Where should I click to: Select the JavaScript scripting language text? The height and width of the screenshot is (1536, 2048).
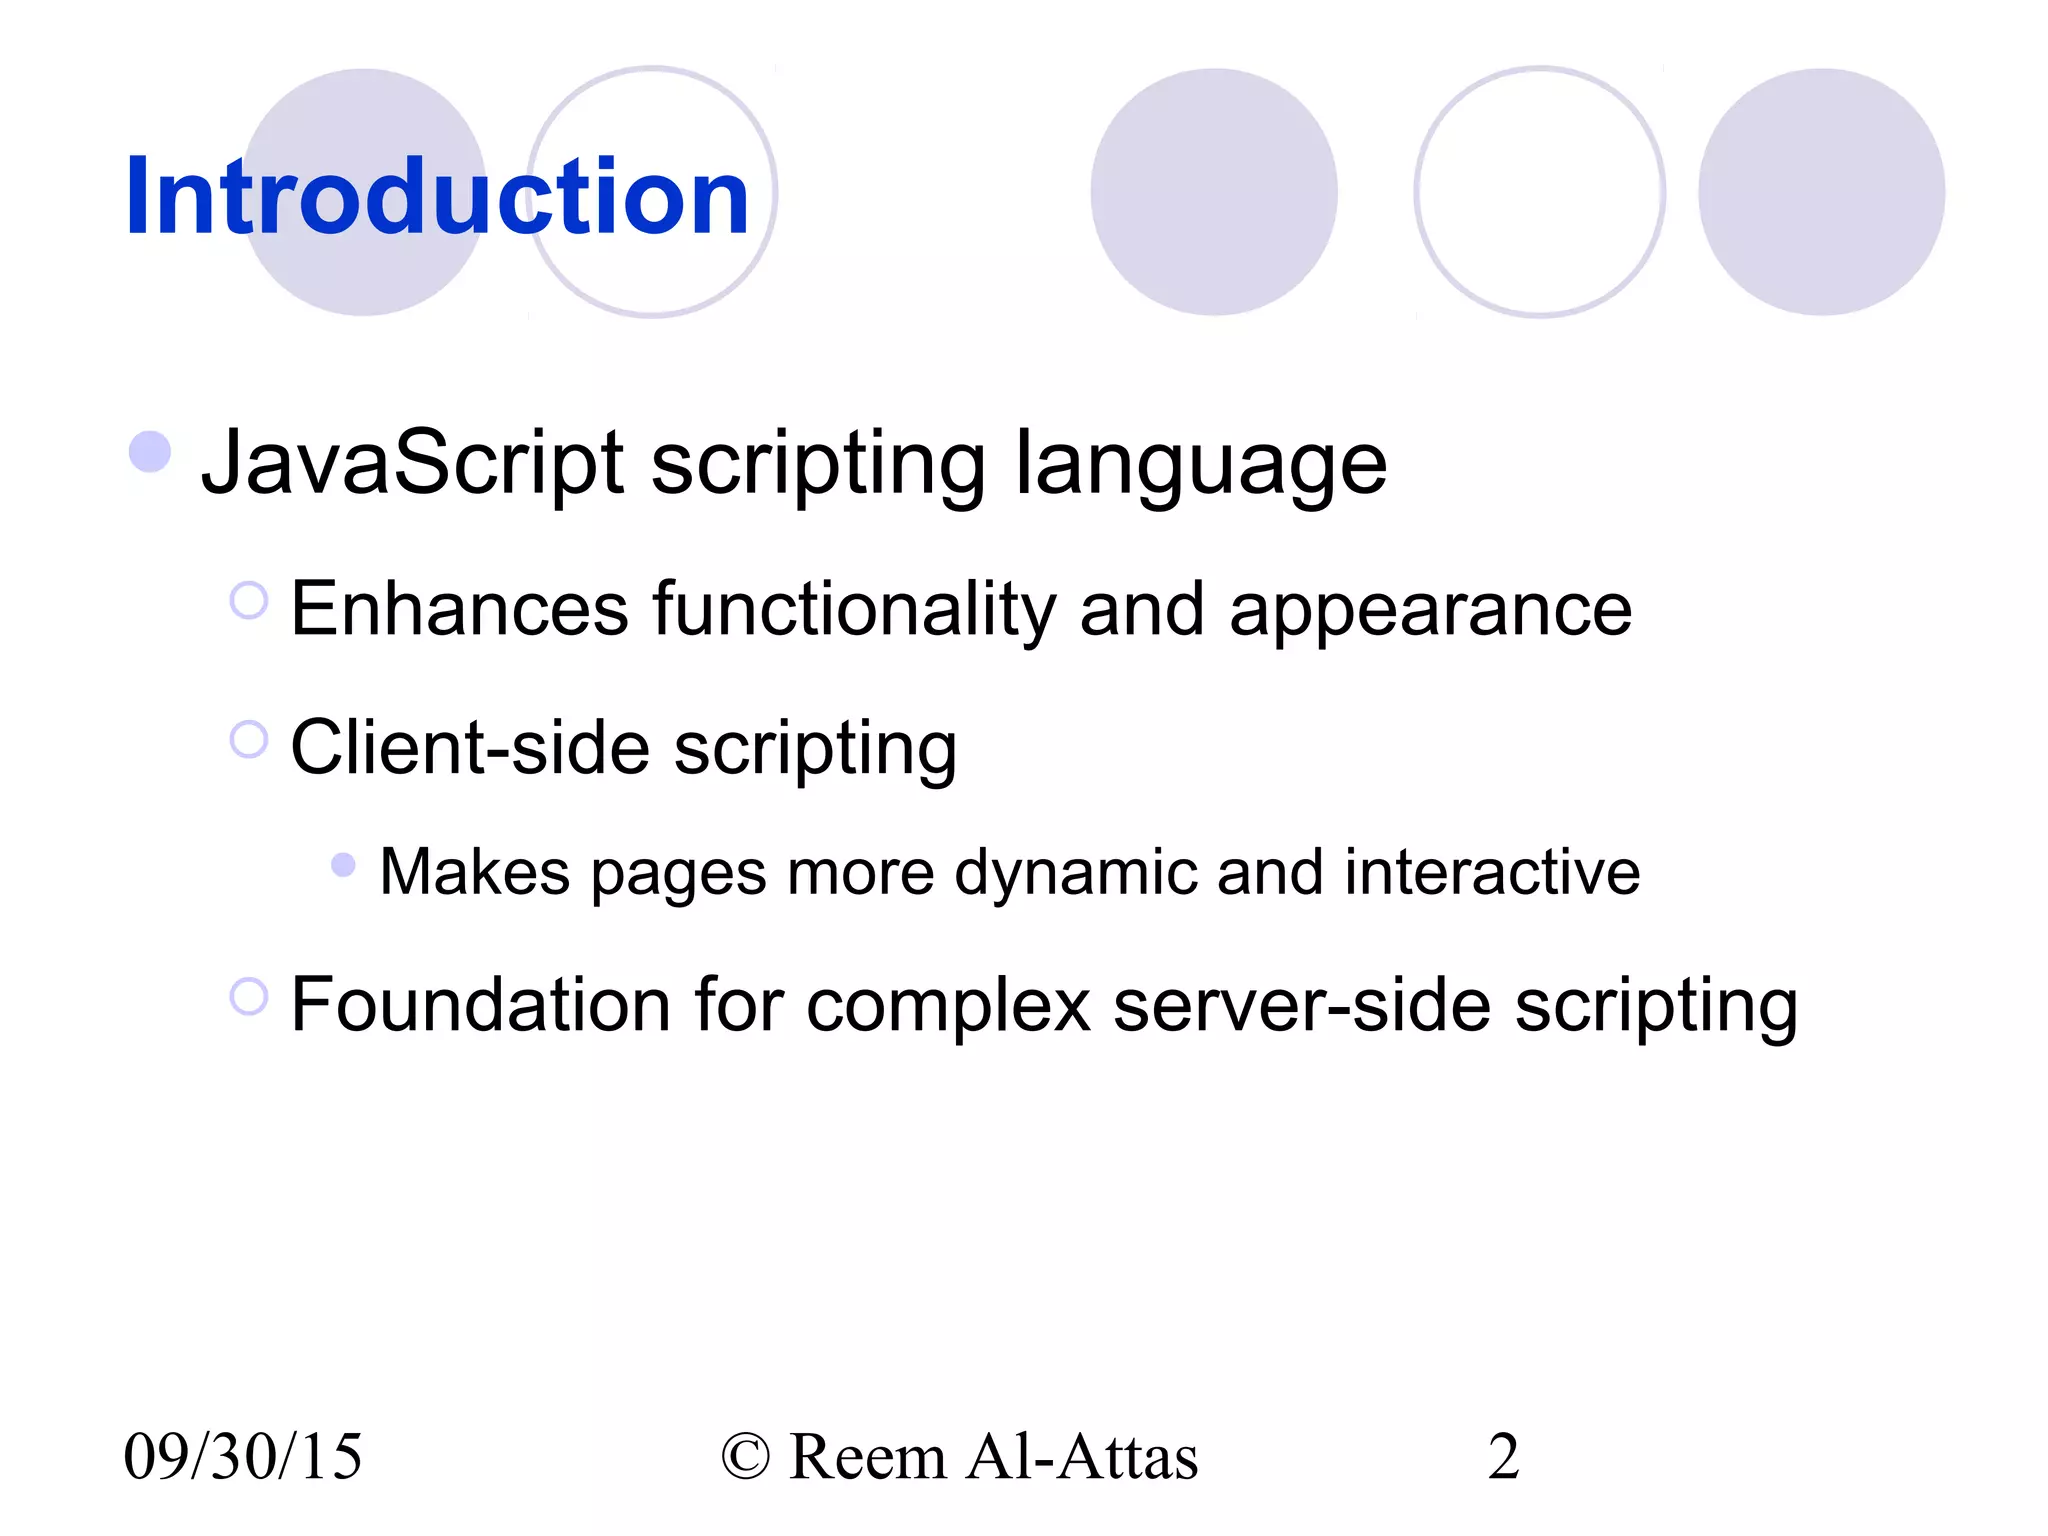tap(793, 463)
